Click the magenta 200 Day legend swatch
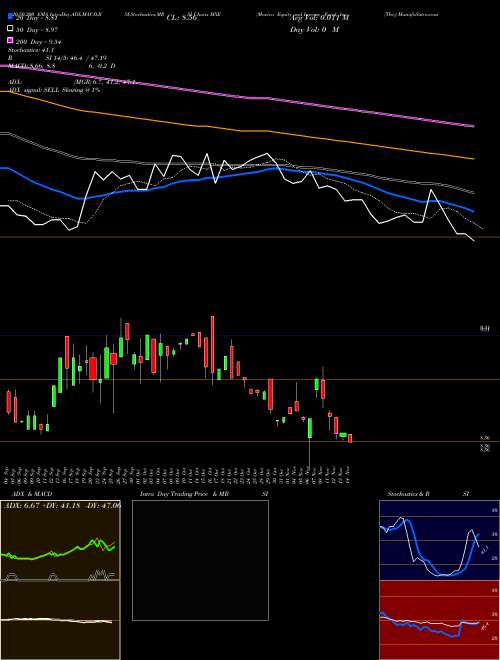The width and height of the screenshot is (500, 660). click(x=10, y=41)
